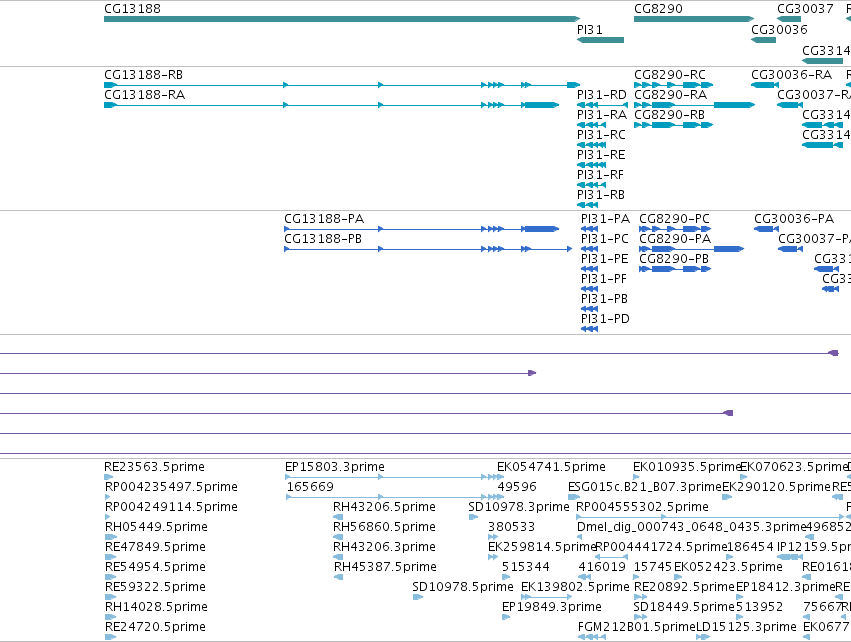Viewport: 851px width, 642px height.
Task: Click the RH56860.5prime EST label
Action: pyautogui.click(x=384, y=527)
